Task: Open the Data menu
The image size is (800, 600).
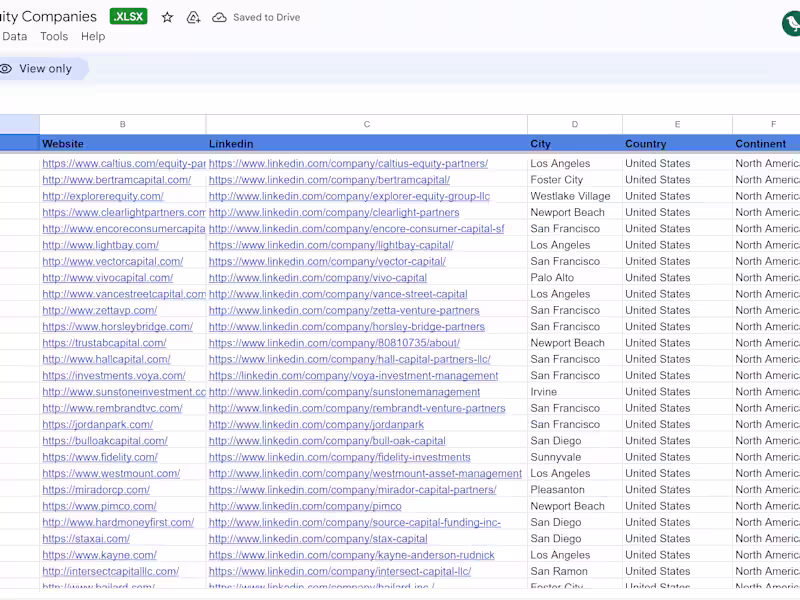Action: [x=14, y=36]
